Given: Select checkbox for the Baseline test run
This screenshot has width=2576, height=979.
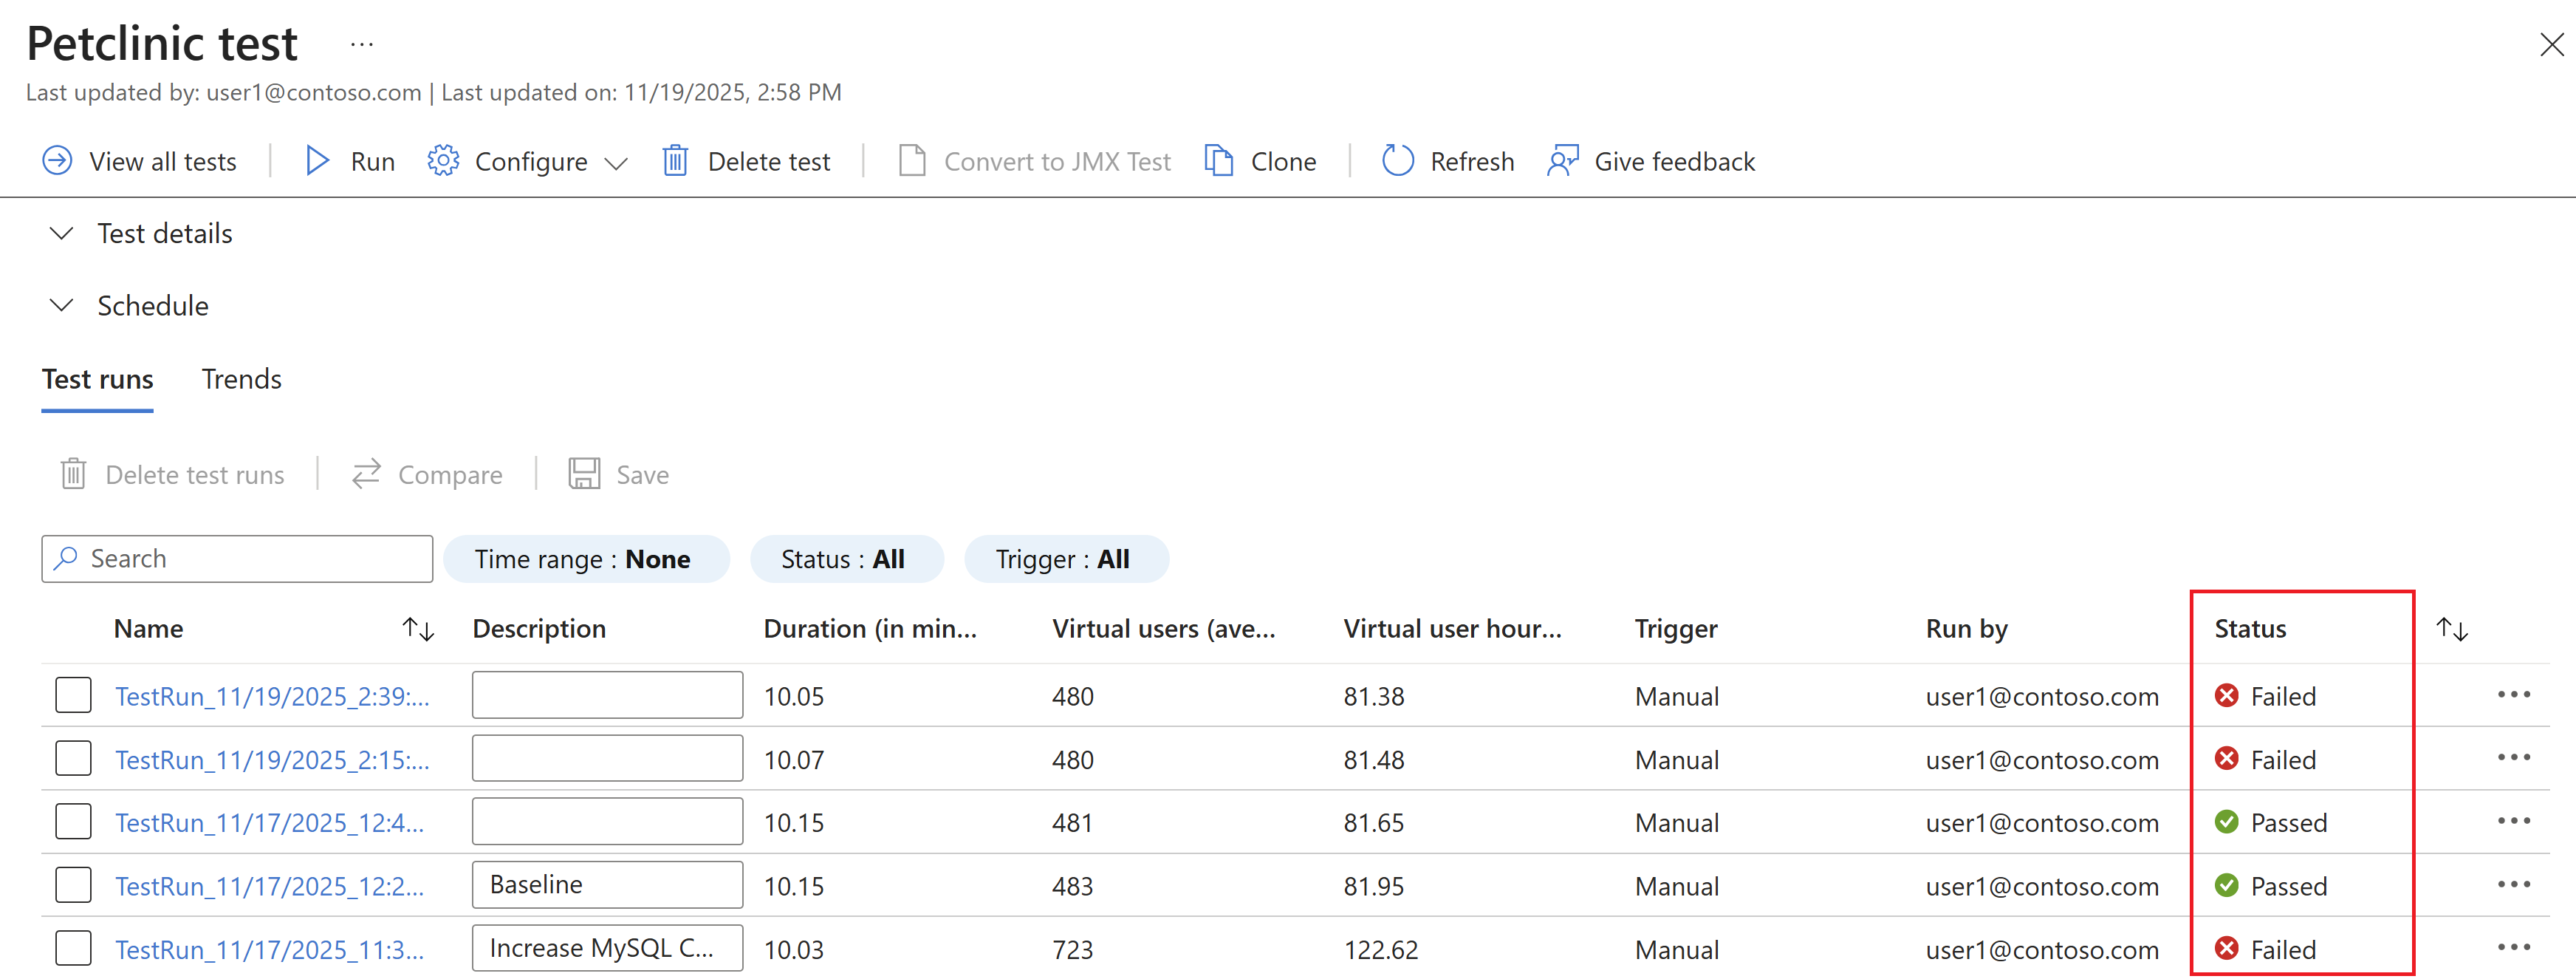Looking at the screenshot, I should [x=73, y=885].
